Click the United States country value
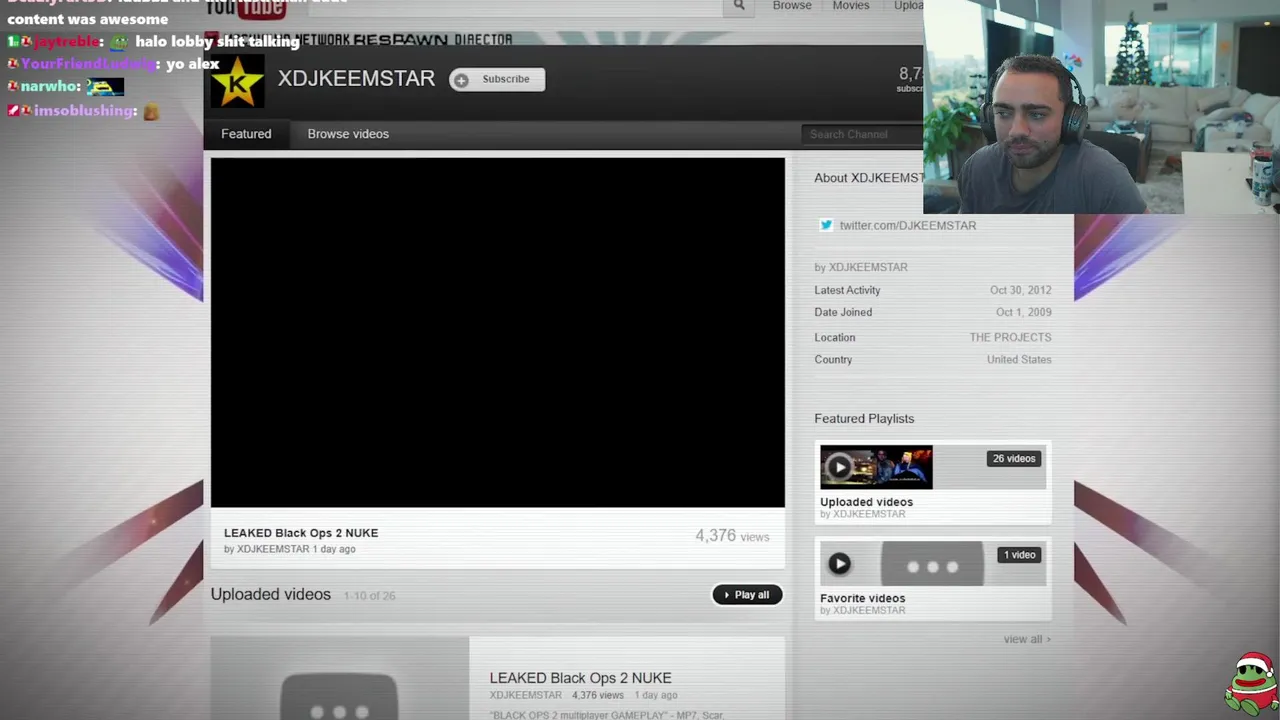Viewport: 1280px width, 720px height. pos(1019,360)
